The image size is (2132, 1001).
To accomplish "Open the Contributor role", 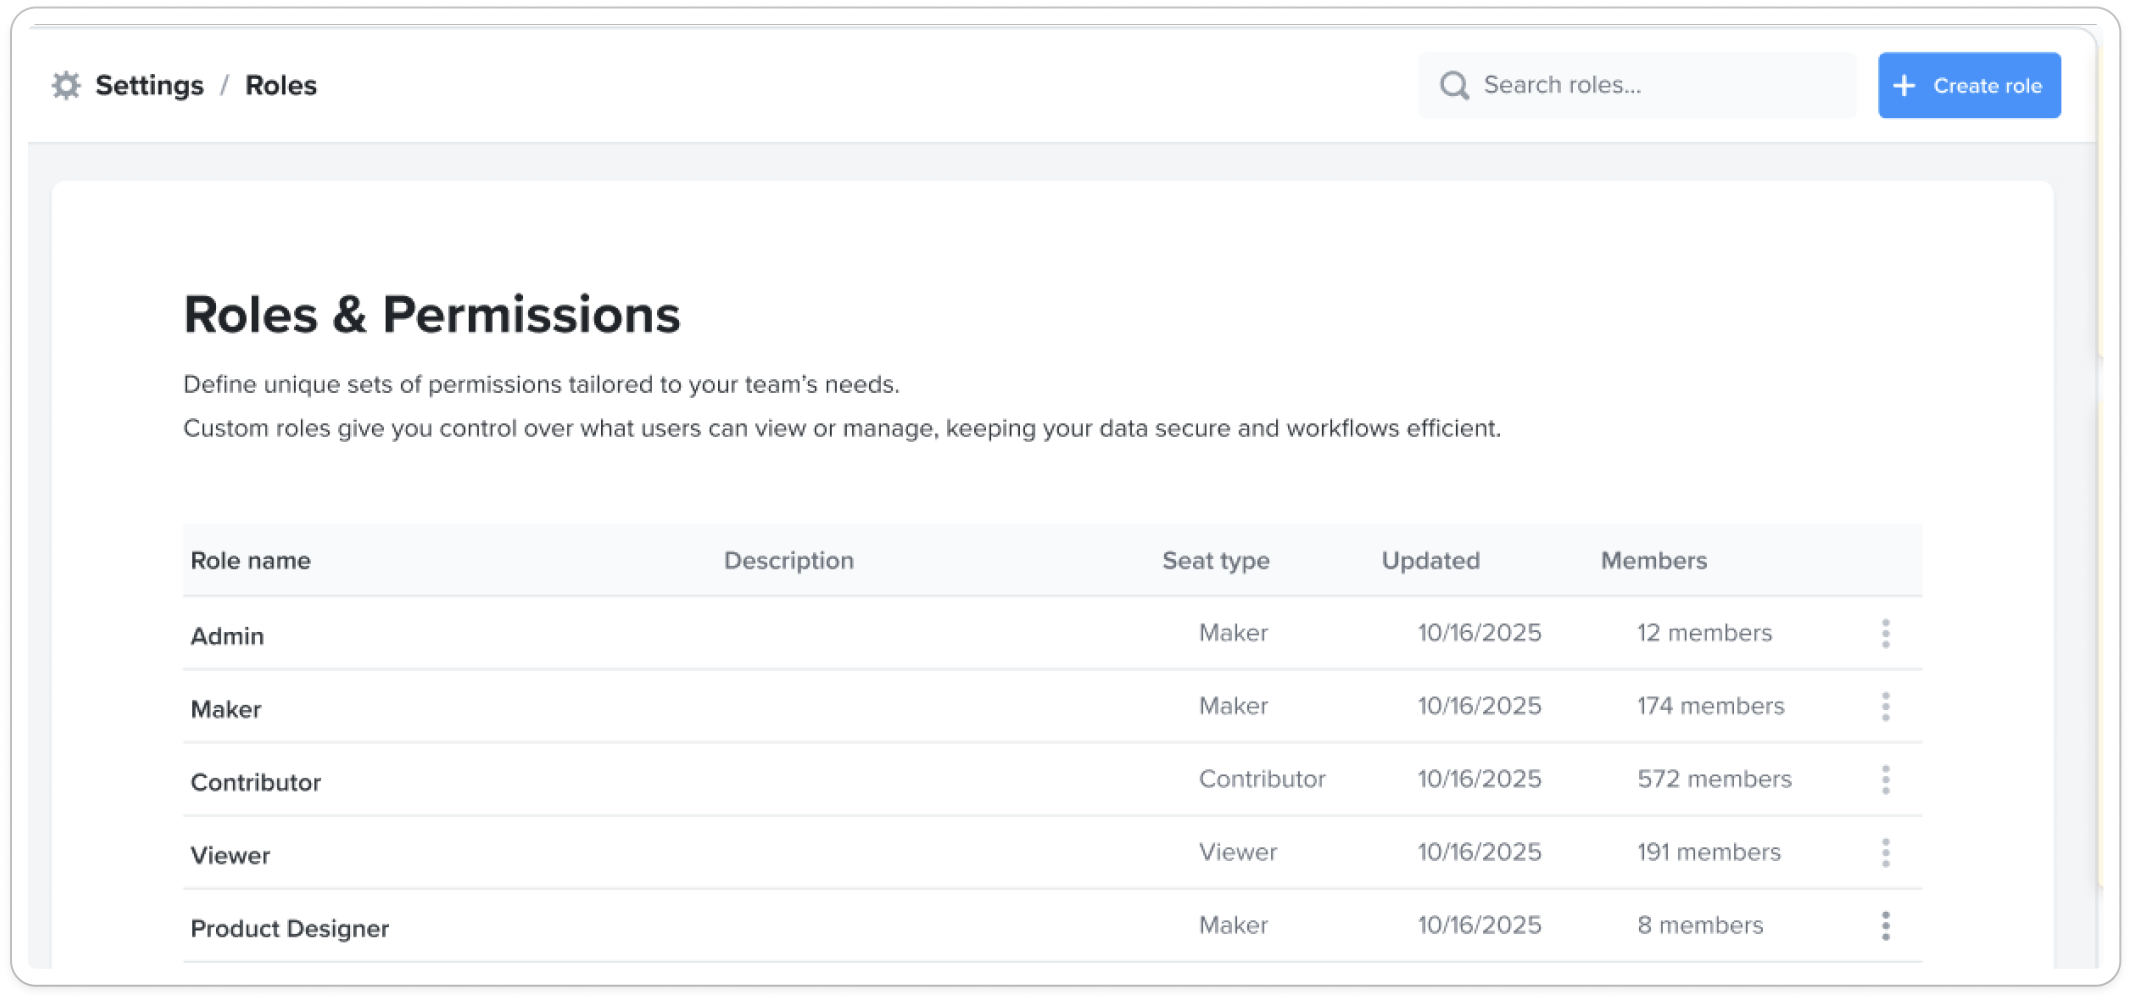I will [256, 782].
